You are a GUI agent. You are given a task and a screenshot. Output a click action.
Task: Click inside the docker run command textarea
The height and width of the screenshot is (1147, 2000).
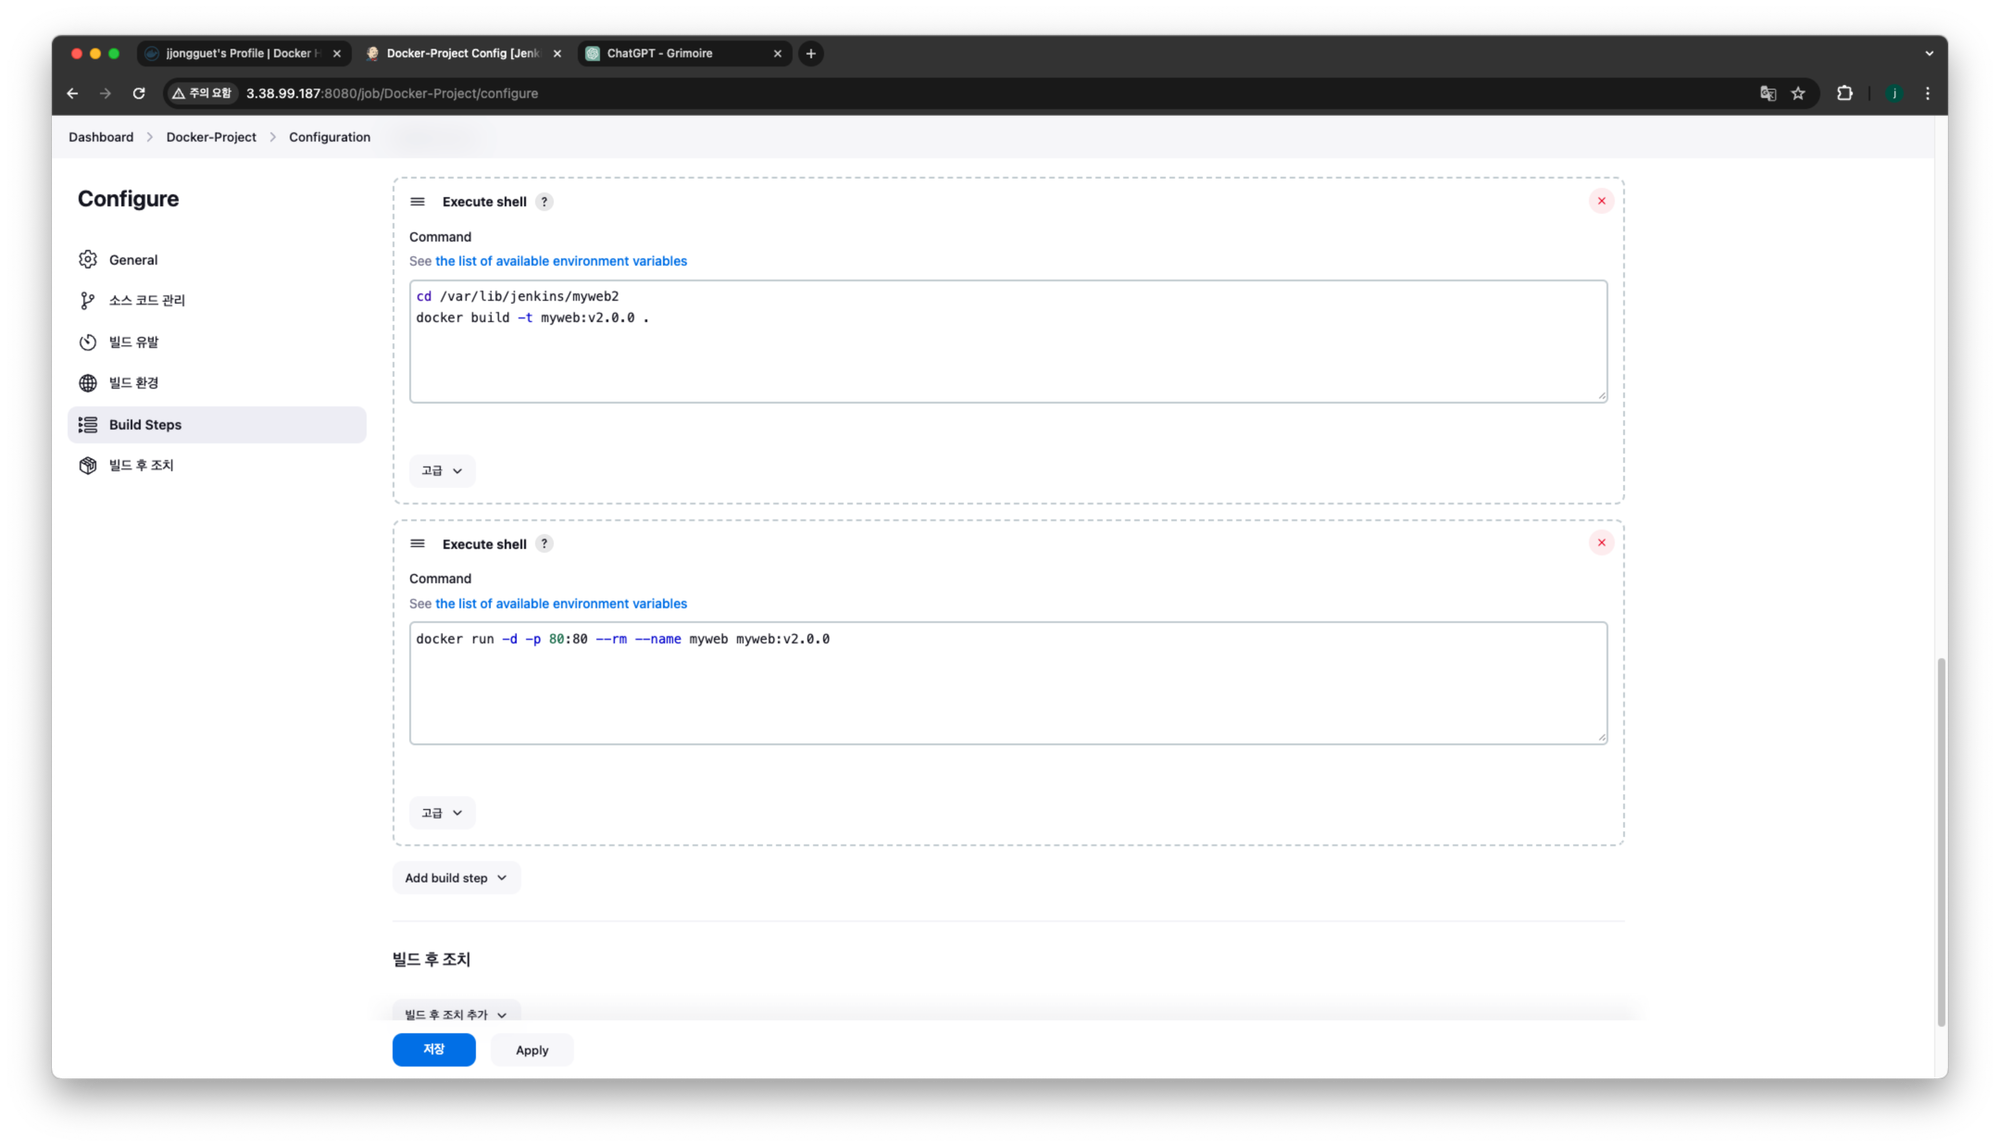click(1007, 690)
